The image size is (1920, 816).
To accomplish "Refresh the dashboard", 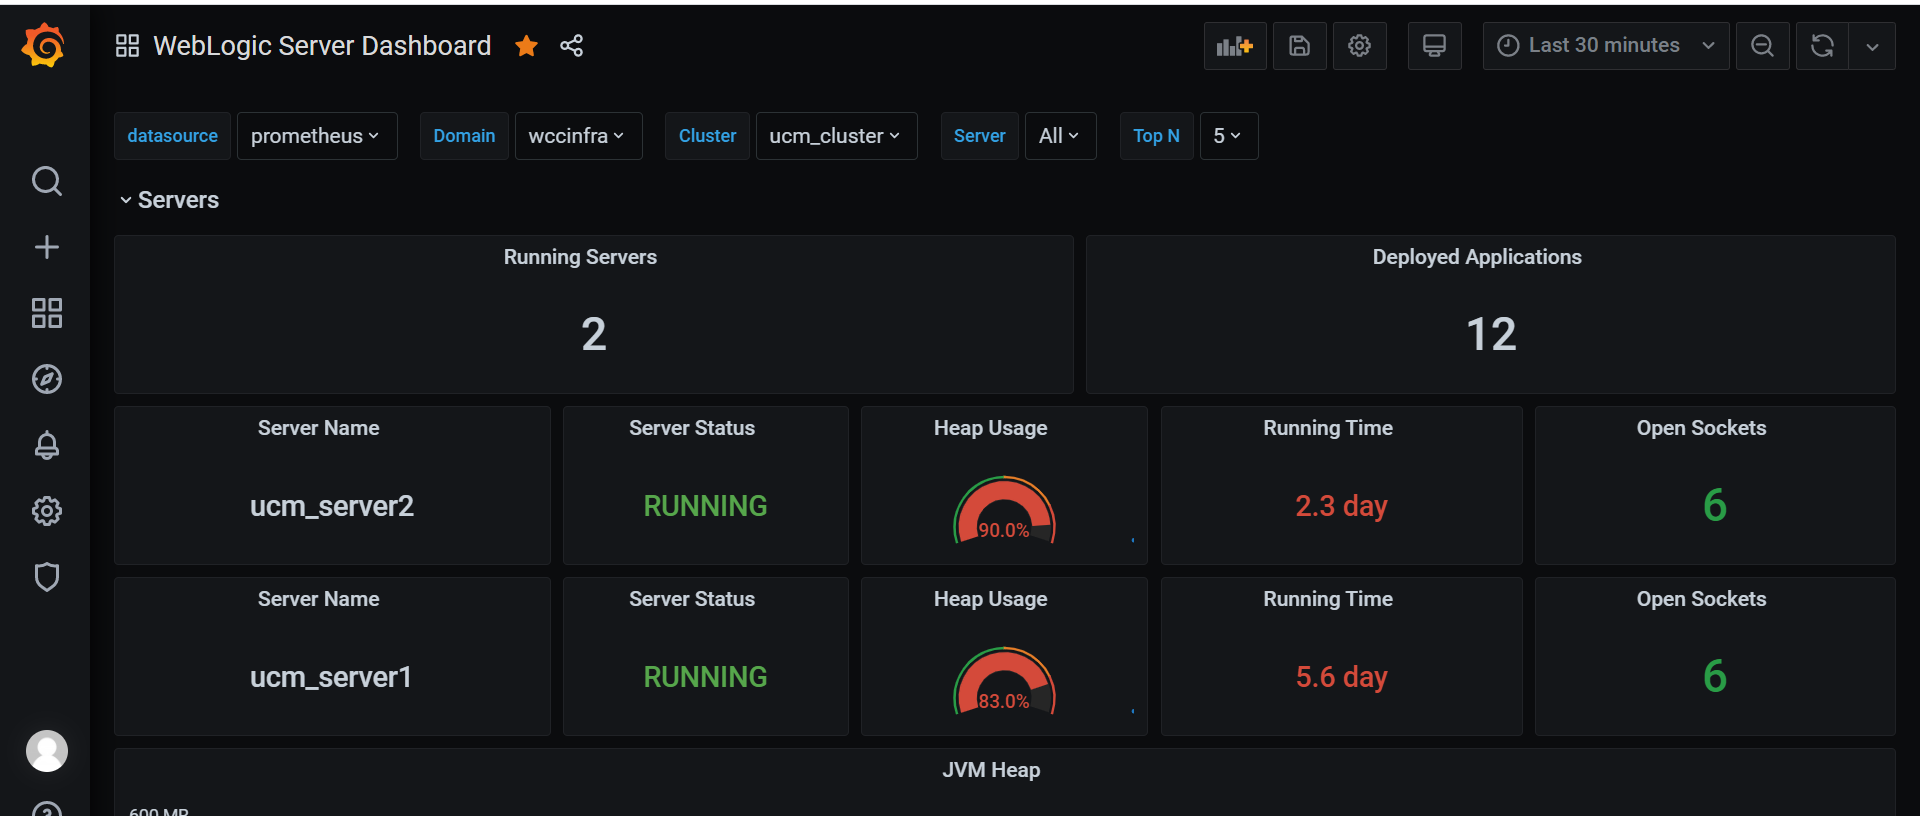I will click(x=1822, y=46).
